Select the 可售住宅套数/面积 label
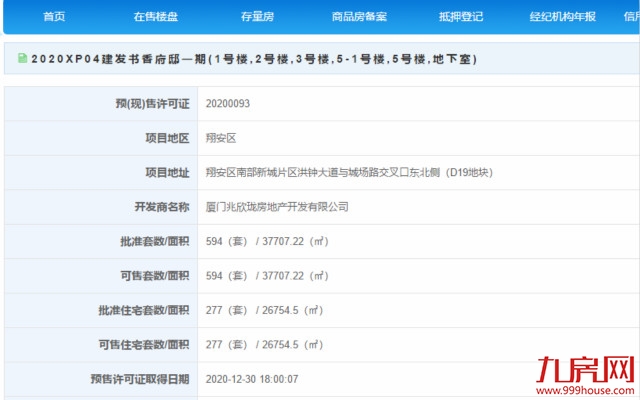This screenshot has width=640, height=400. pyautogui.click(x=144, y=345)
